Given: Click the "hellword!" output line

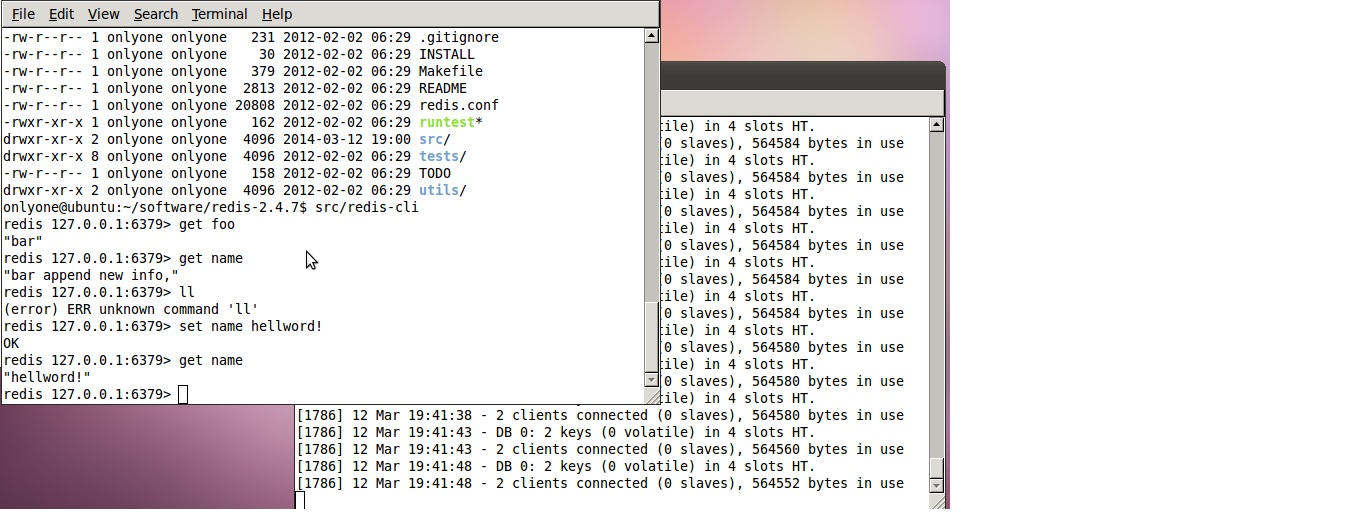Looking at the screenshot, I should (x=47, y=377).
